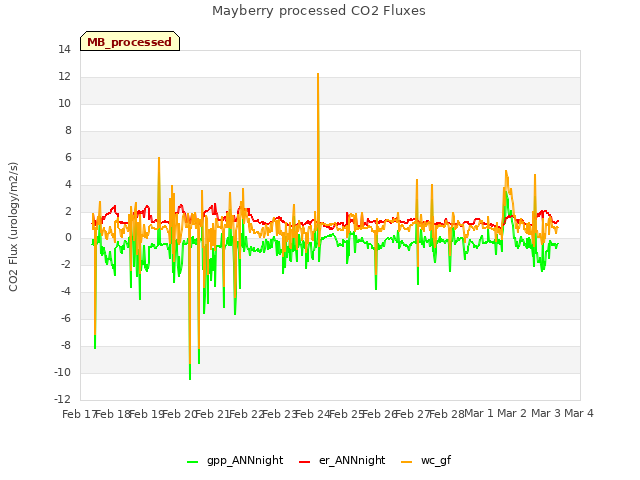Click the y-axis value 8
Image resolution: width=640 pixels, height=480 pixels.
[x=68, y=131]
